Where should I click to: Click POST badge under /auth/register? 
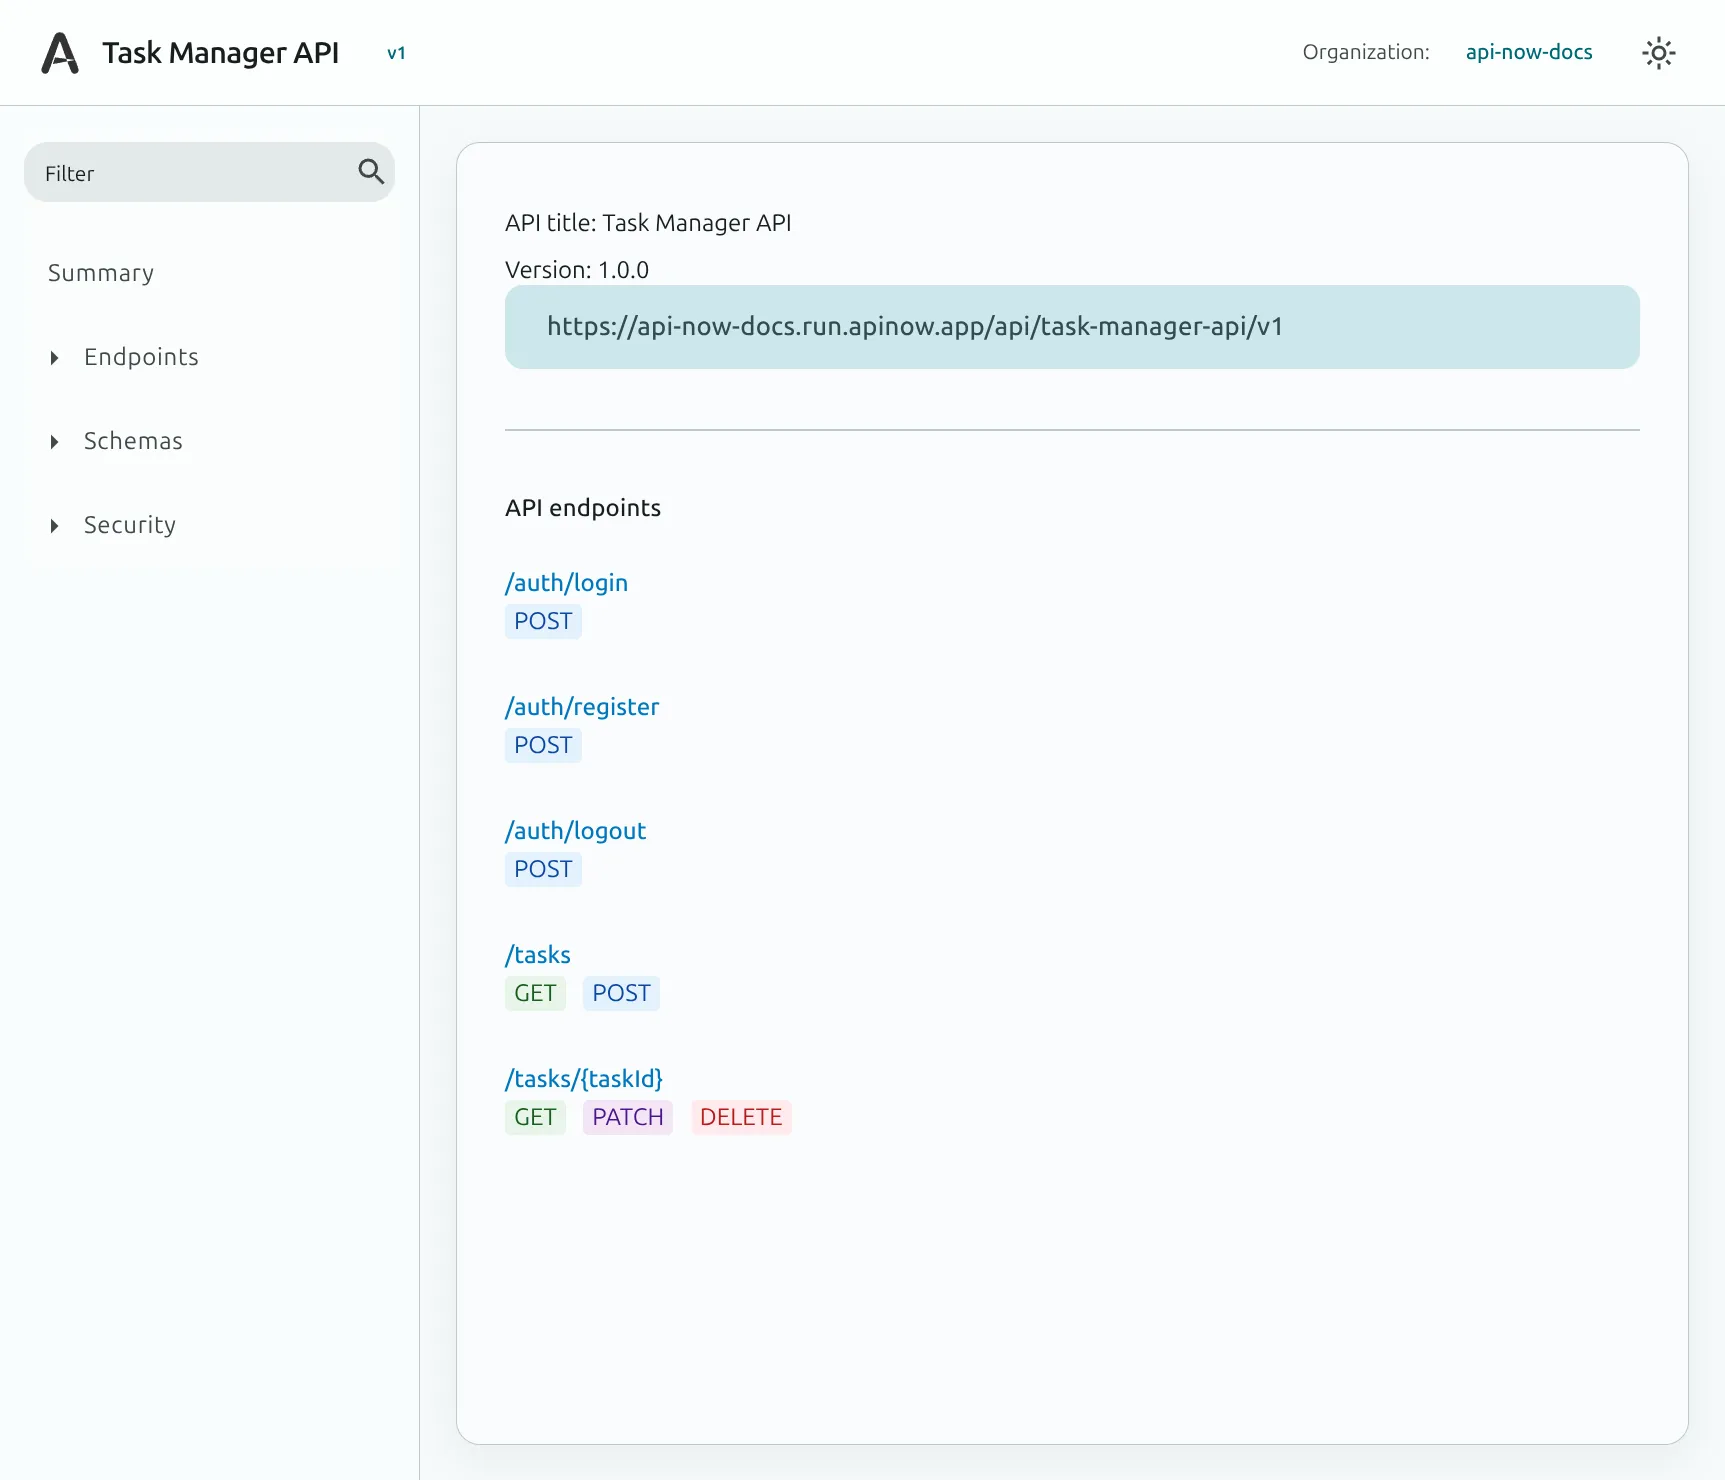[543, 745]
